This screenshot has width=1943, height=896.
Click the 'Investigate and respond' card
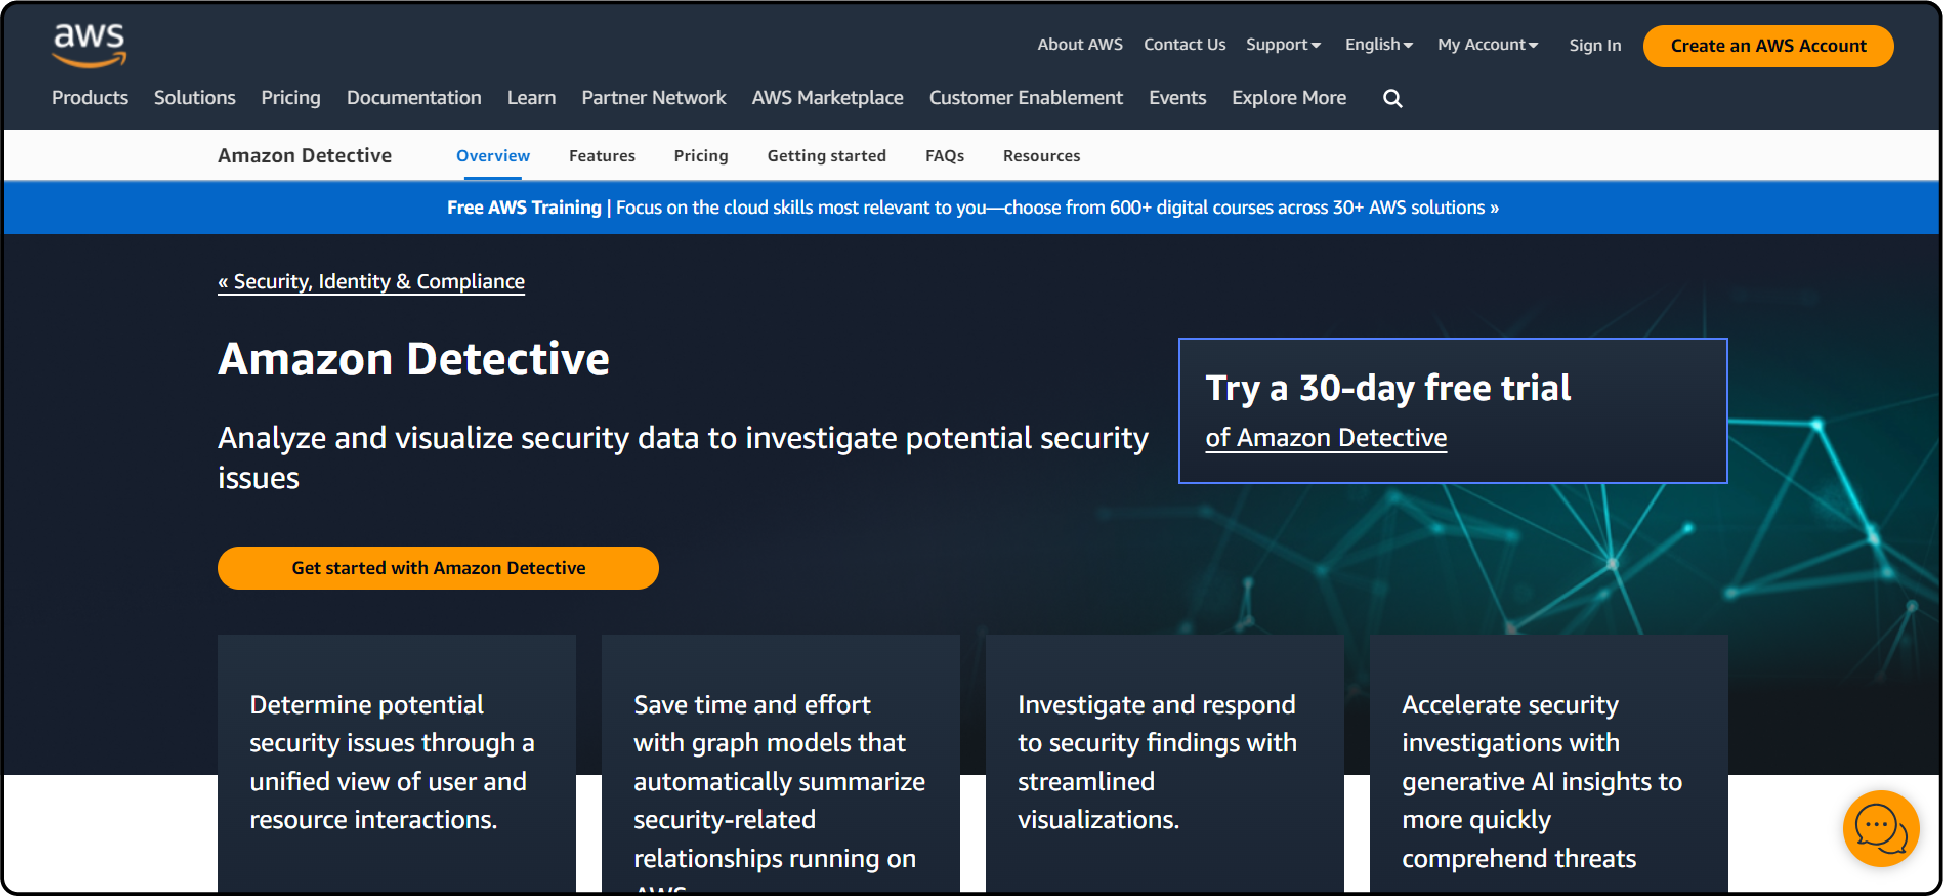(x=1165, y=763)
